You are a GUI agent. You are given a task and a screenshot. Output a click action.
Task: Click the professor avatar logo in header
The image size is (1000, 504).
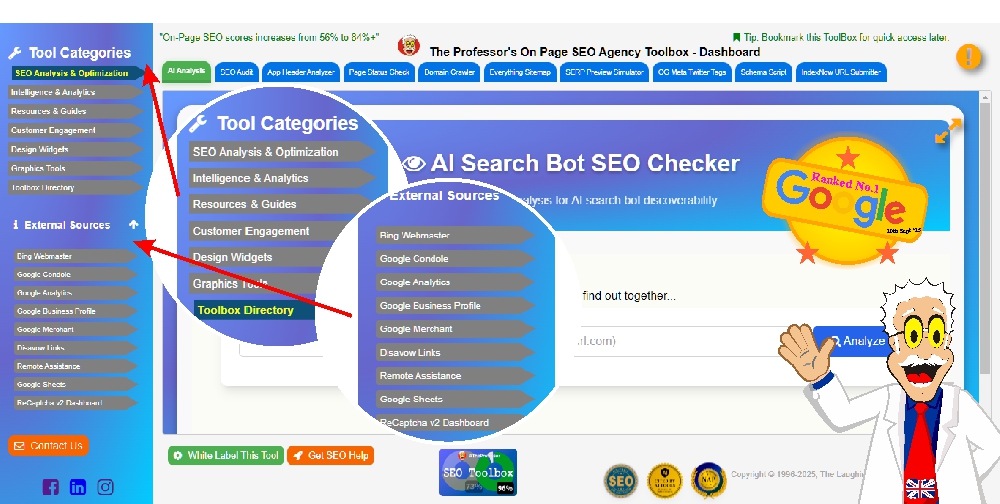(408, 47)
